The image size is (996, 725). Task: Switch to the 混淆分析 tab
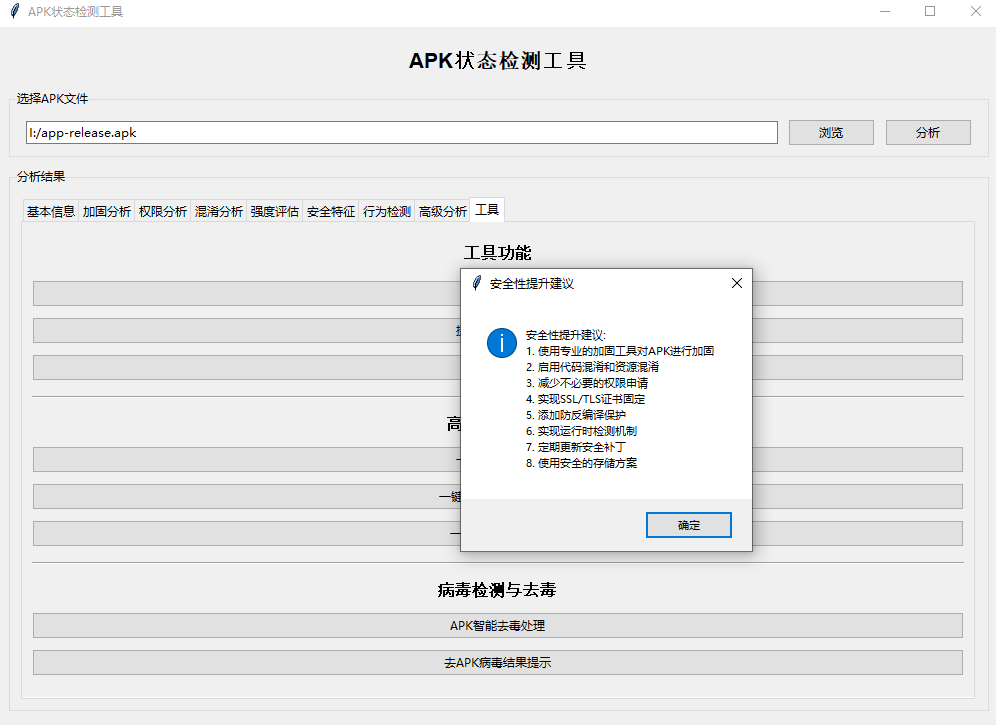pyautogui.click(x=218, y=209)
